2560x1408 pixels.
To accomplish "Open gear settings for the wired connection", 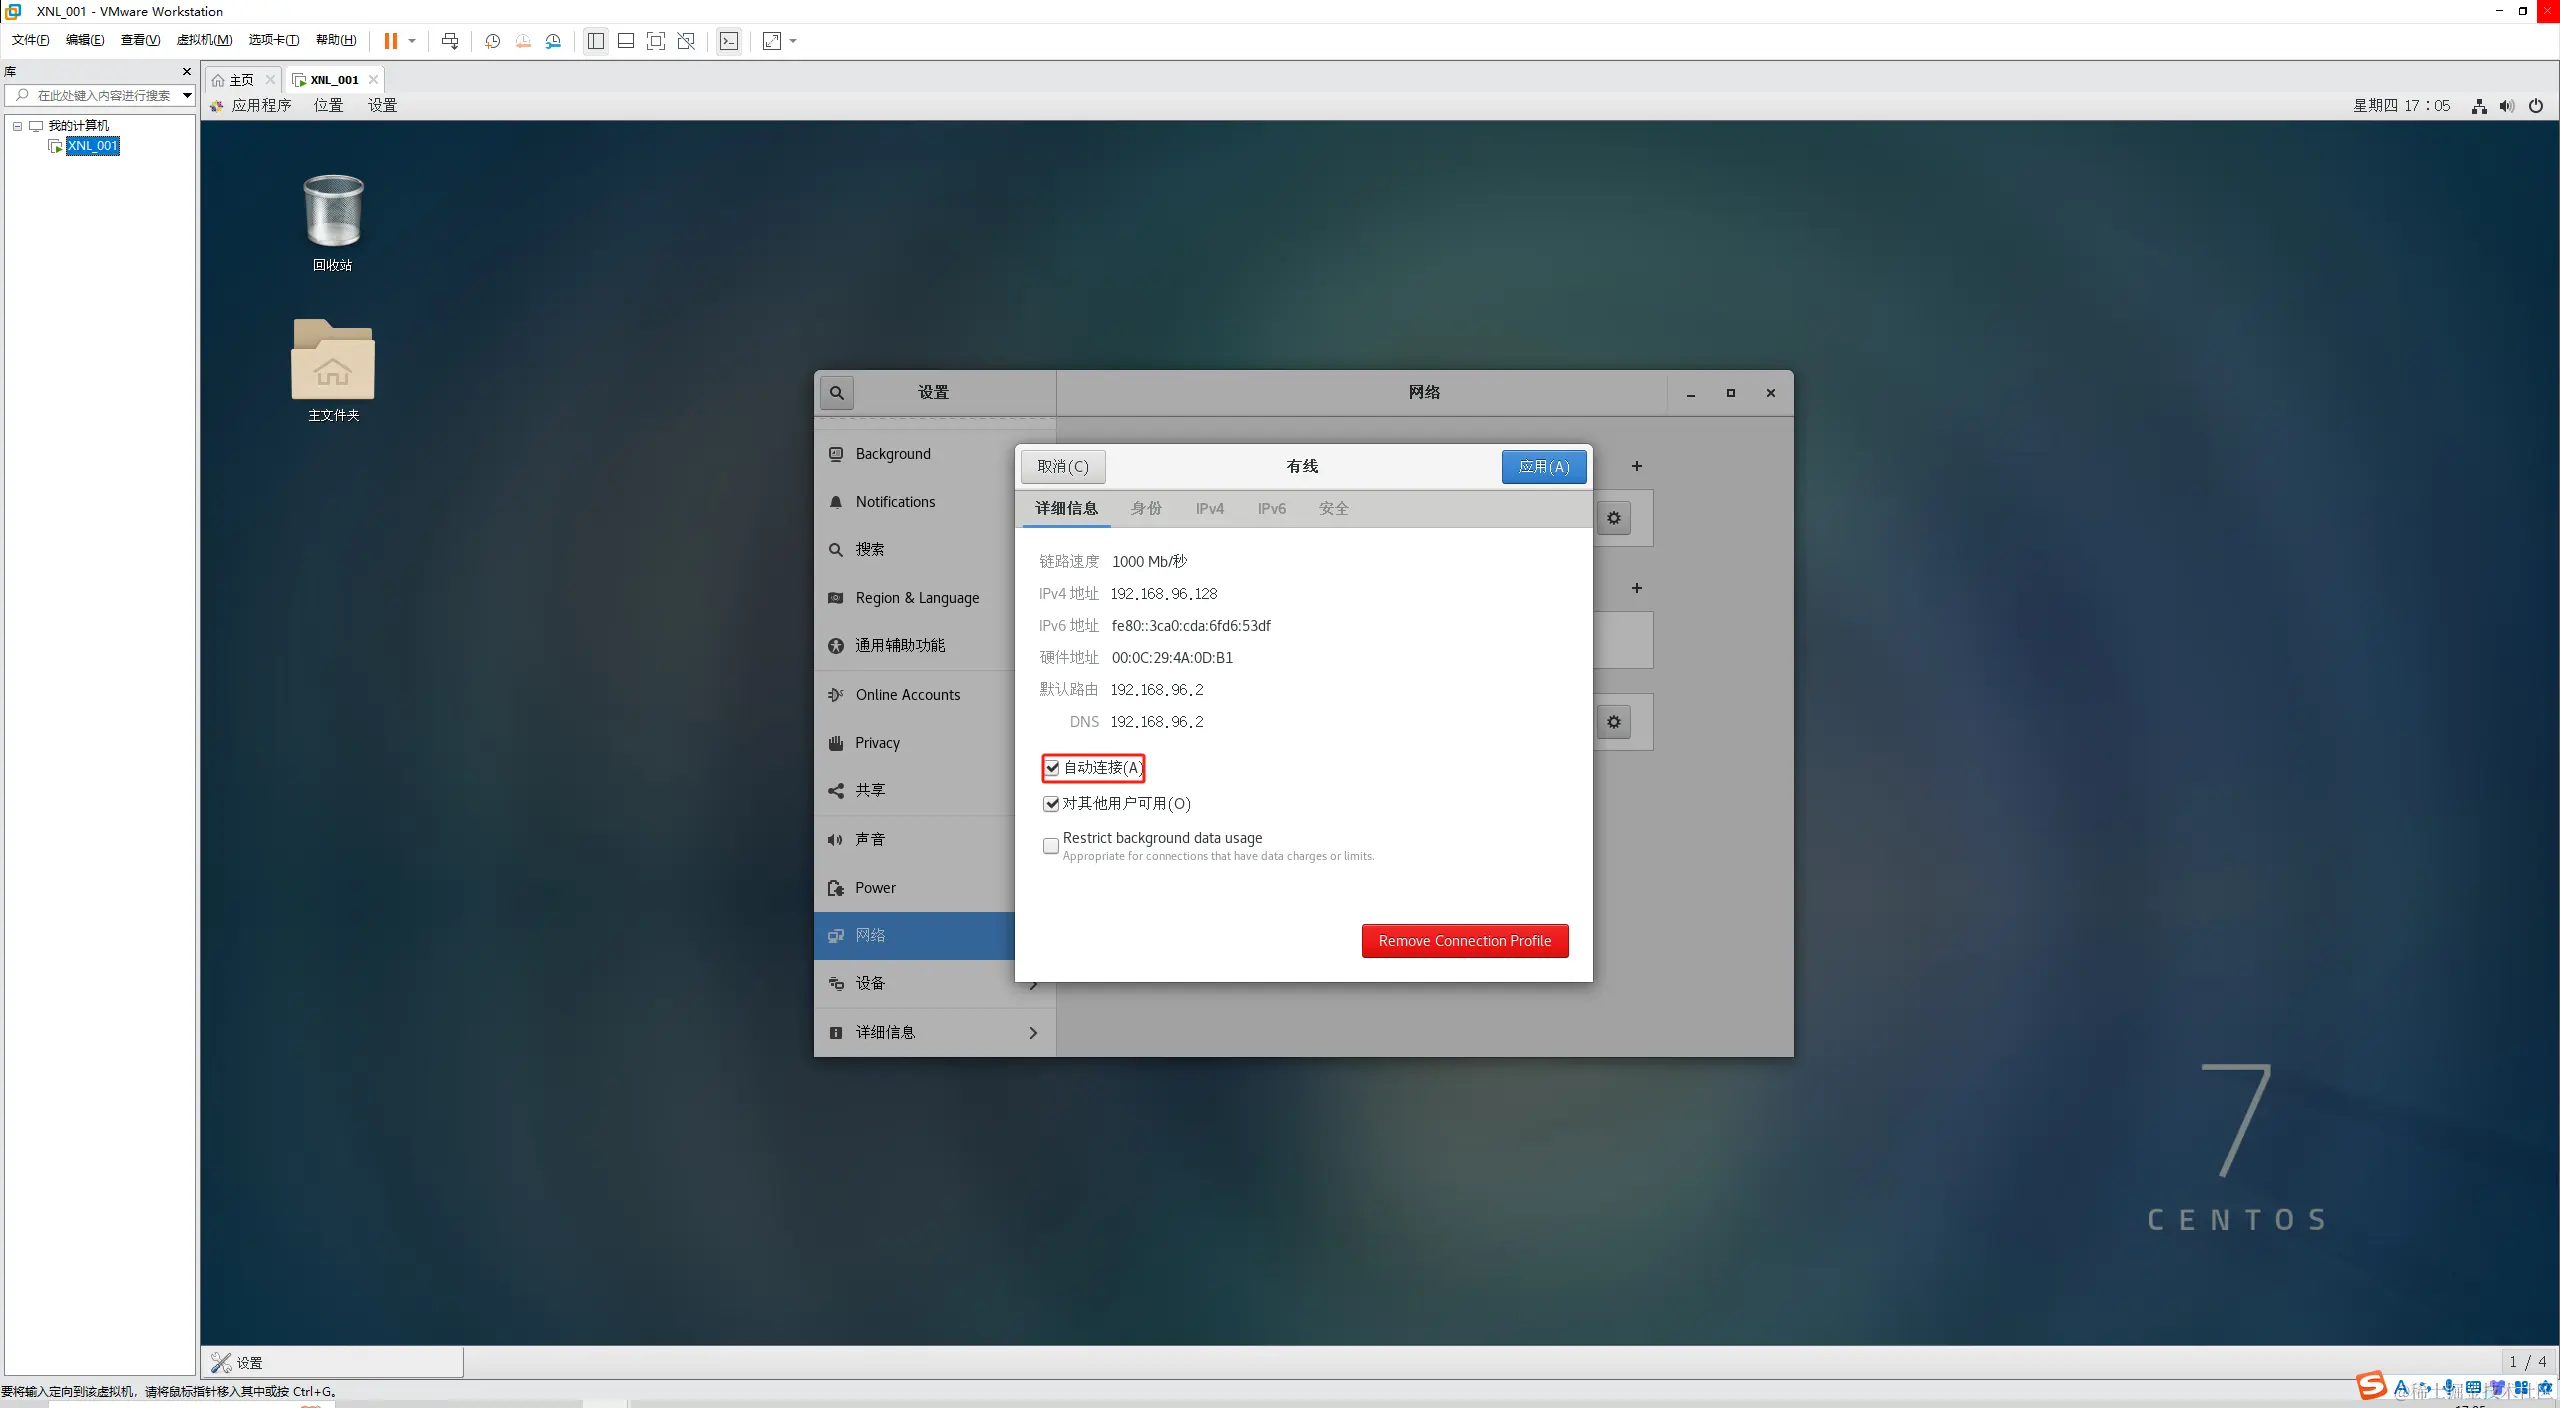I will coord(1613,518).
